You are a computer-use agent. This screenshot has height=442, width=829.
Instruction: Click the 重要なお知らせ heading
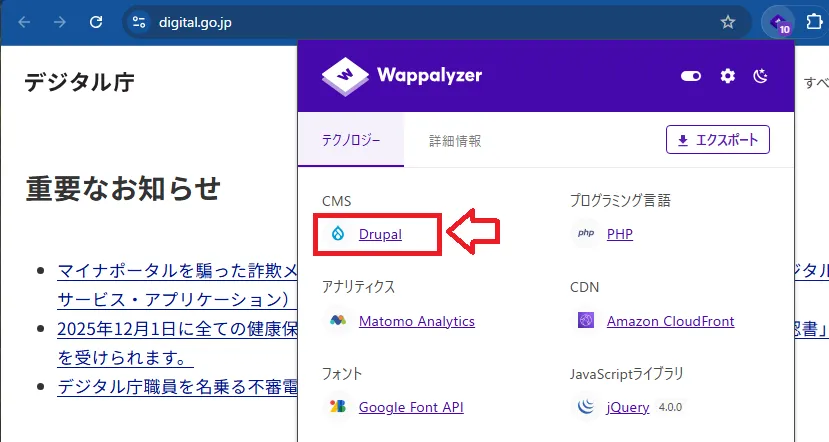click(123, 189)
